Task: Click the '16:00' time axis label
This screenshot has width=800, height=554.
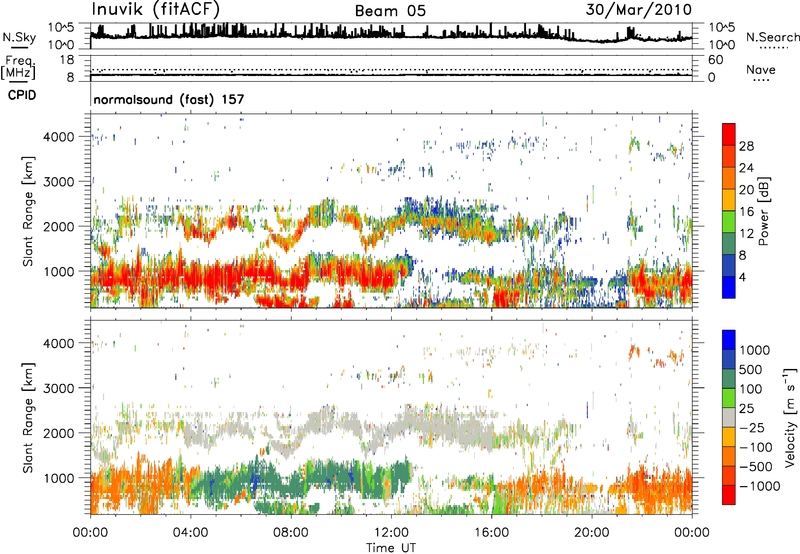Action: (x=491, y=533)
